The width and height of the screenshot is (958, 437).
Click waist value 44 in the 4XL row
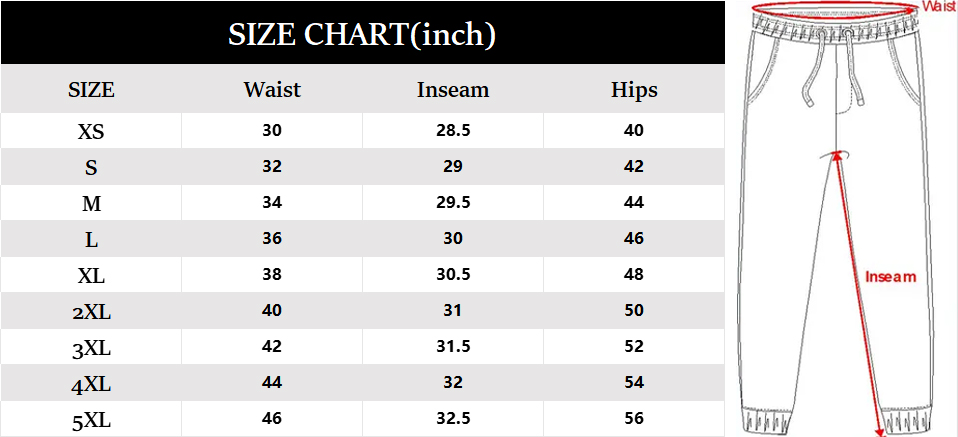pos(272,382)
